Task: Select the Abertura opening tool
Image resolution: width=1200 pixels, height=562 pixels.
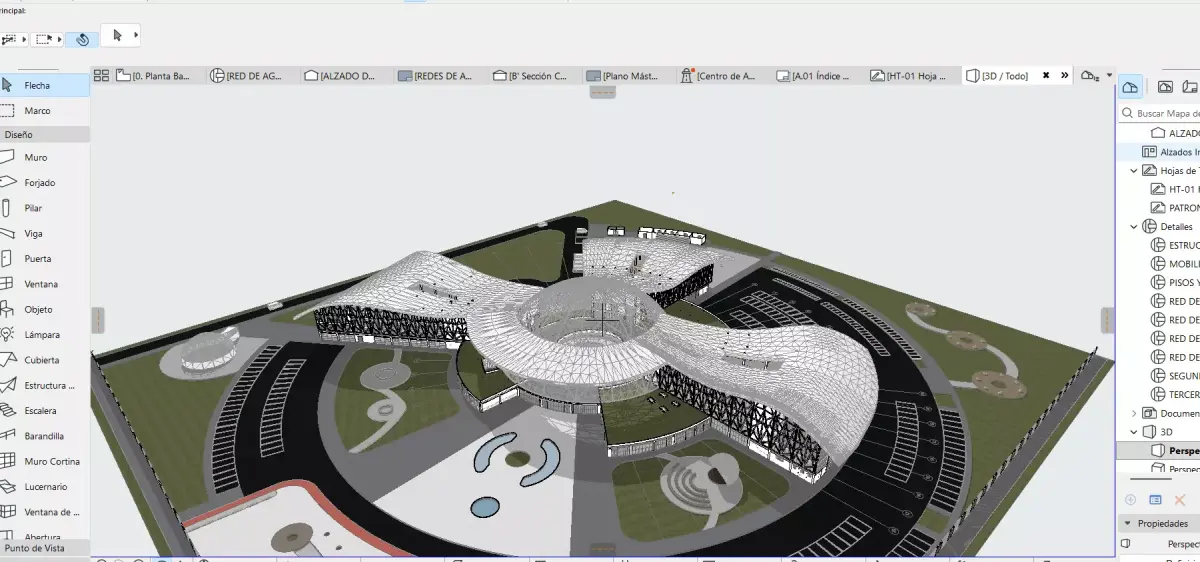Action: pyautogui.click(x=44, y=537)
